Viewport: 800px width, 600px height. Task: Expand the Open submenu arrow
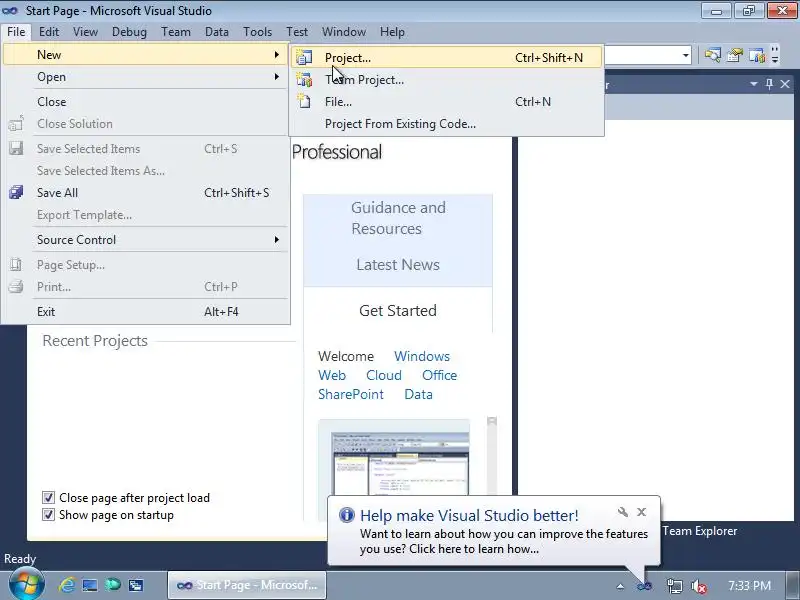tap(277, 77)
